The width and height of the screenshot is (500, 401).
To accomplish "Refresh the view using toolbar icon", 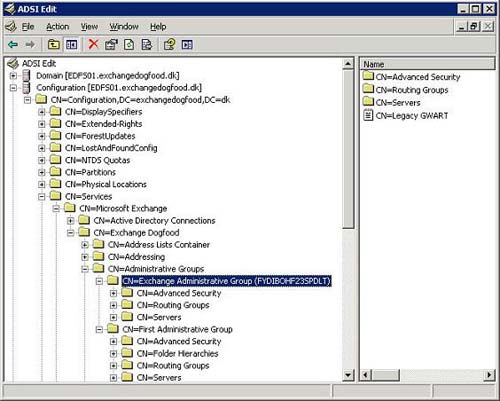I will pos(129,45).
